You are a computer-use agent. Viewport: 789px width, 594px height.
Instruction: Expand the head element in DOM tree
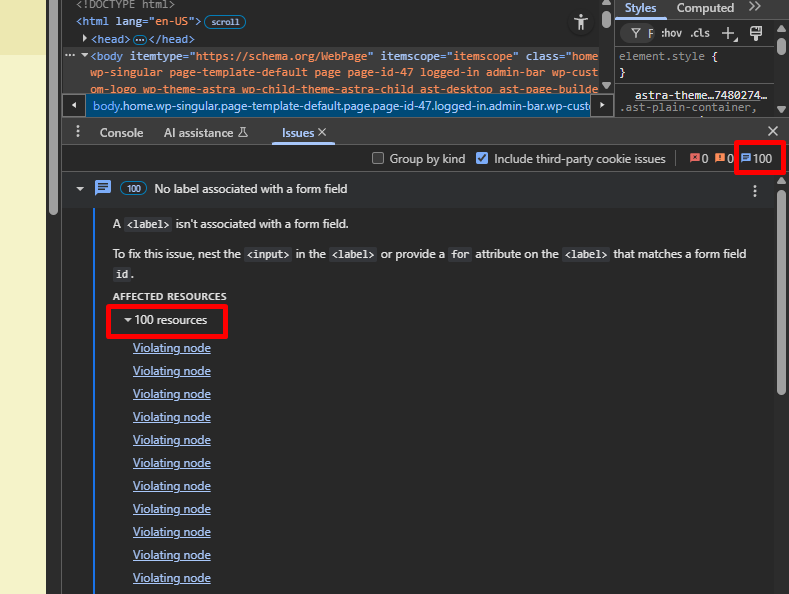tap(85, 39)
